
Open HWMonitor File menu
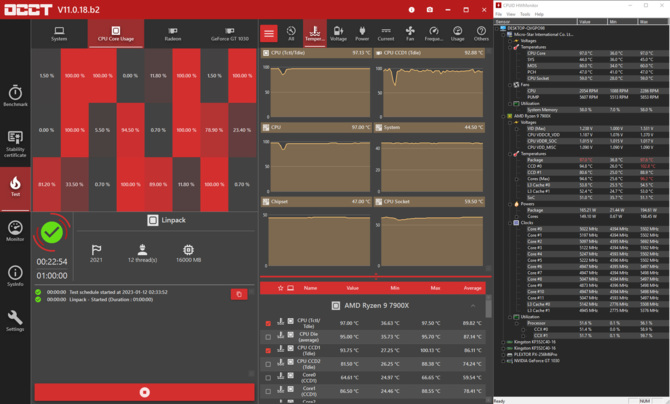tap(499, 14)
